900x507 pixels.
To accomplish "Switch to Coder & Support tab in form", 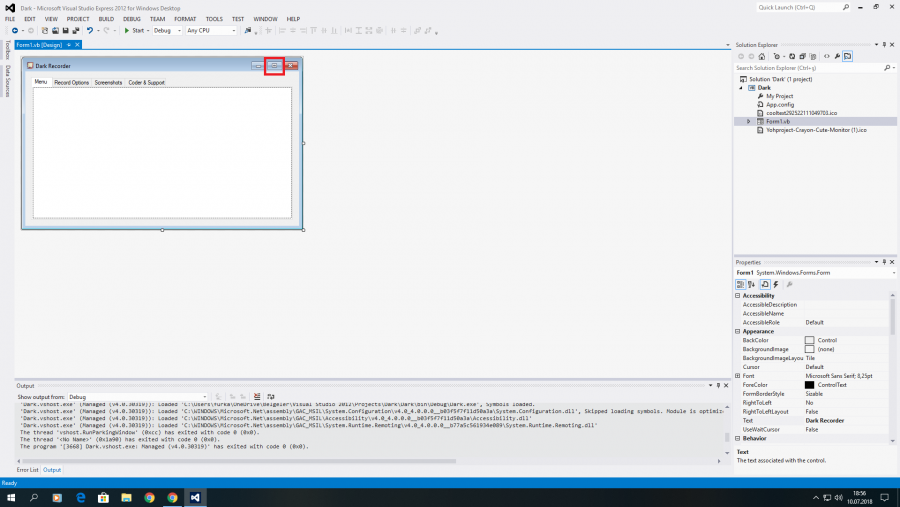I will [x=146, y=83].
